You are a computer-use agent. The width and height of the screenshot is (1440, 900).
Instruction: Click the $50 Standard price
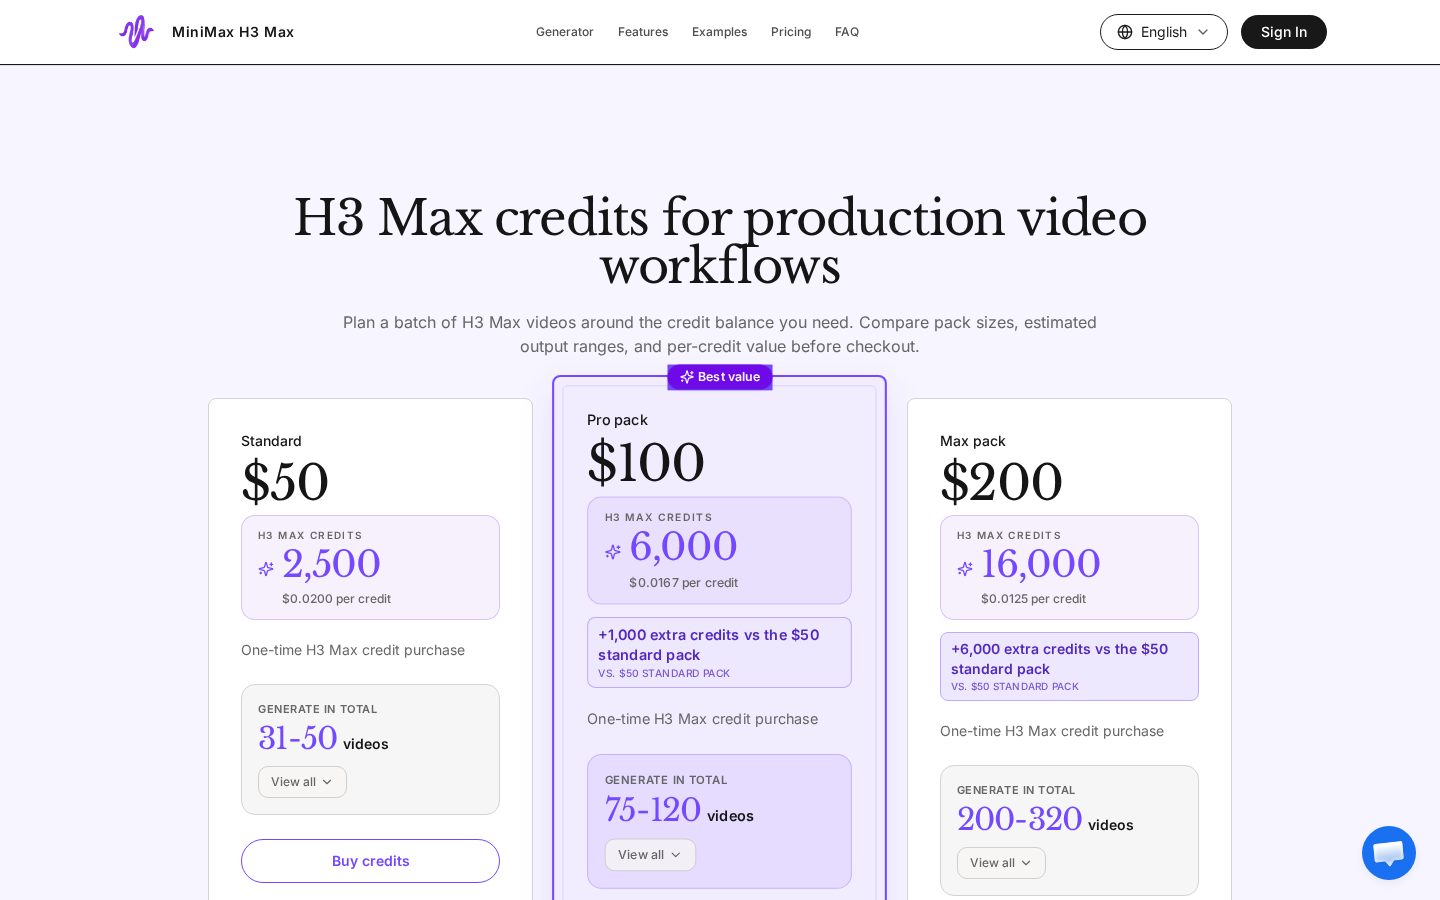(285, 482)
